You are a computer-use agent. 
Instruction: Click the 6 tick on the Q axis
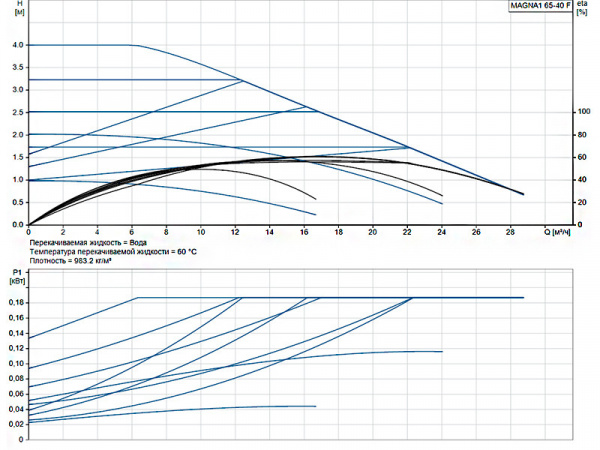coord(132,232)
